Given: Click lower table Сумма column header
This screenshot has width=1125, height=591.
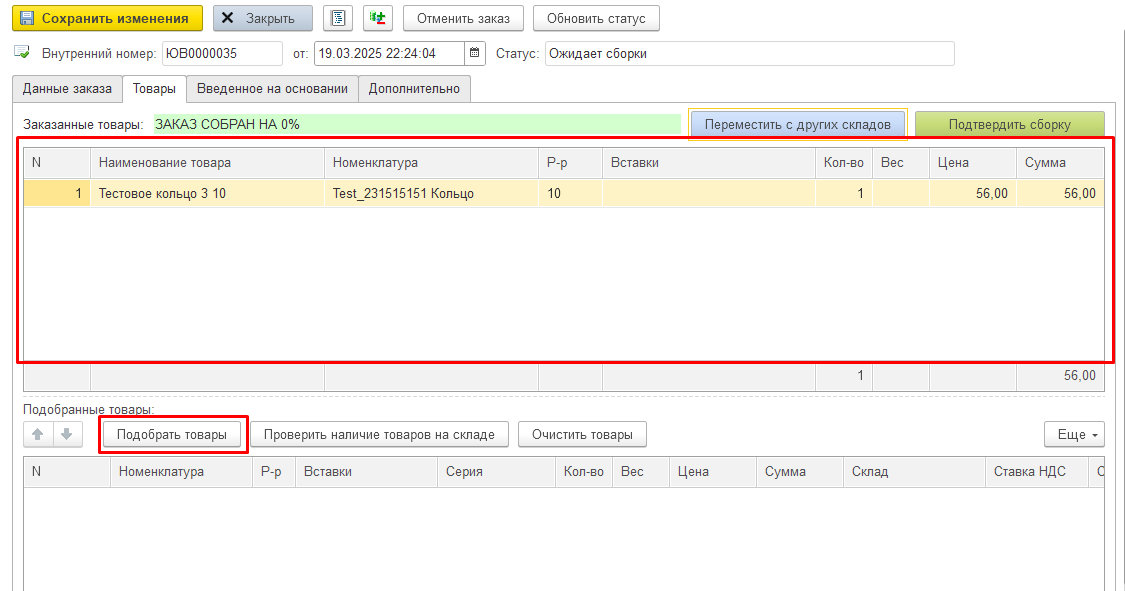Looking at the screenshot, I should [799, 472].
